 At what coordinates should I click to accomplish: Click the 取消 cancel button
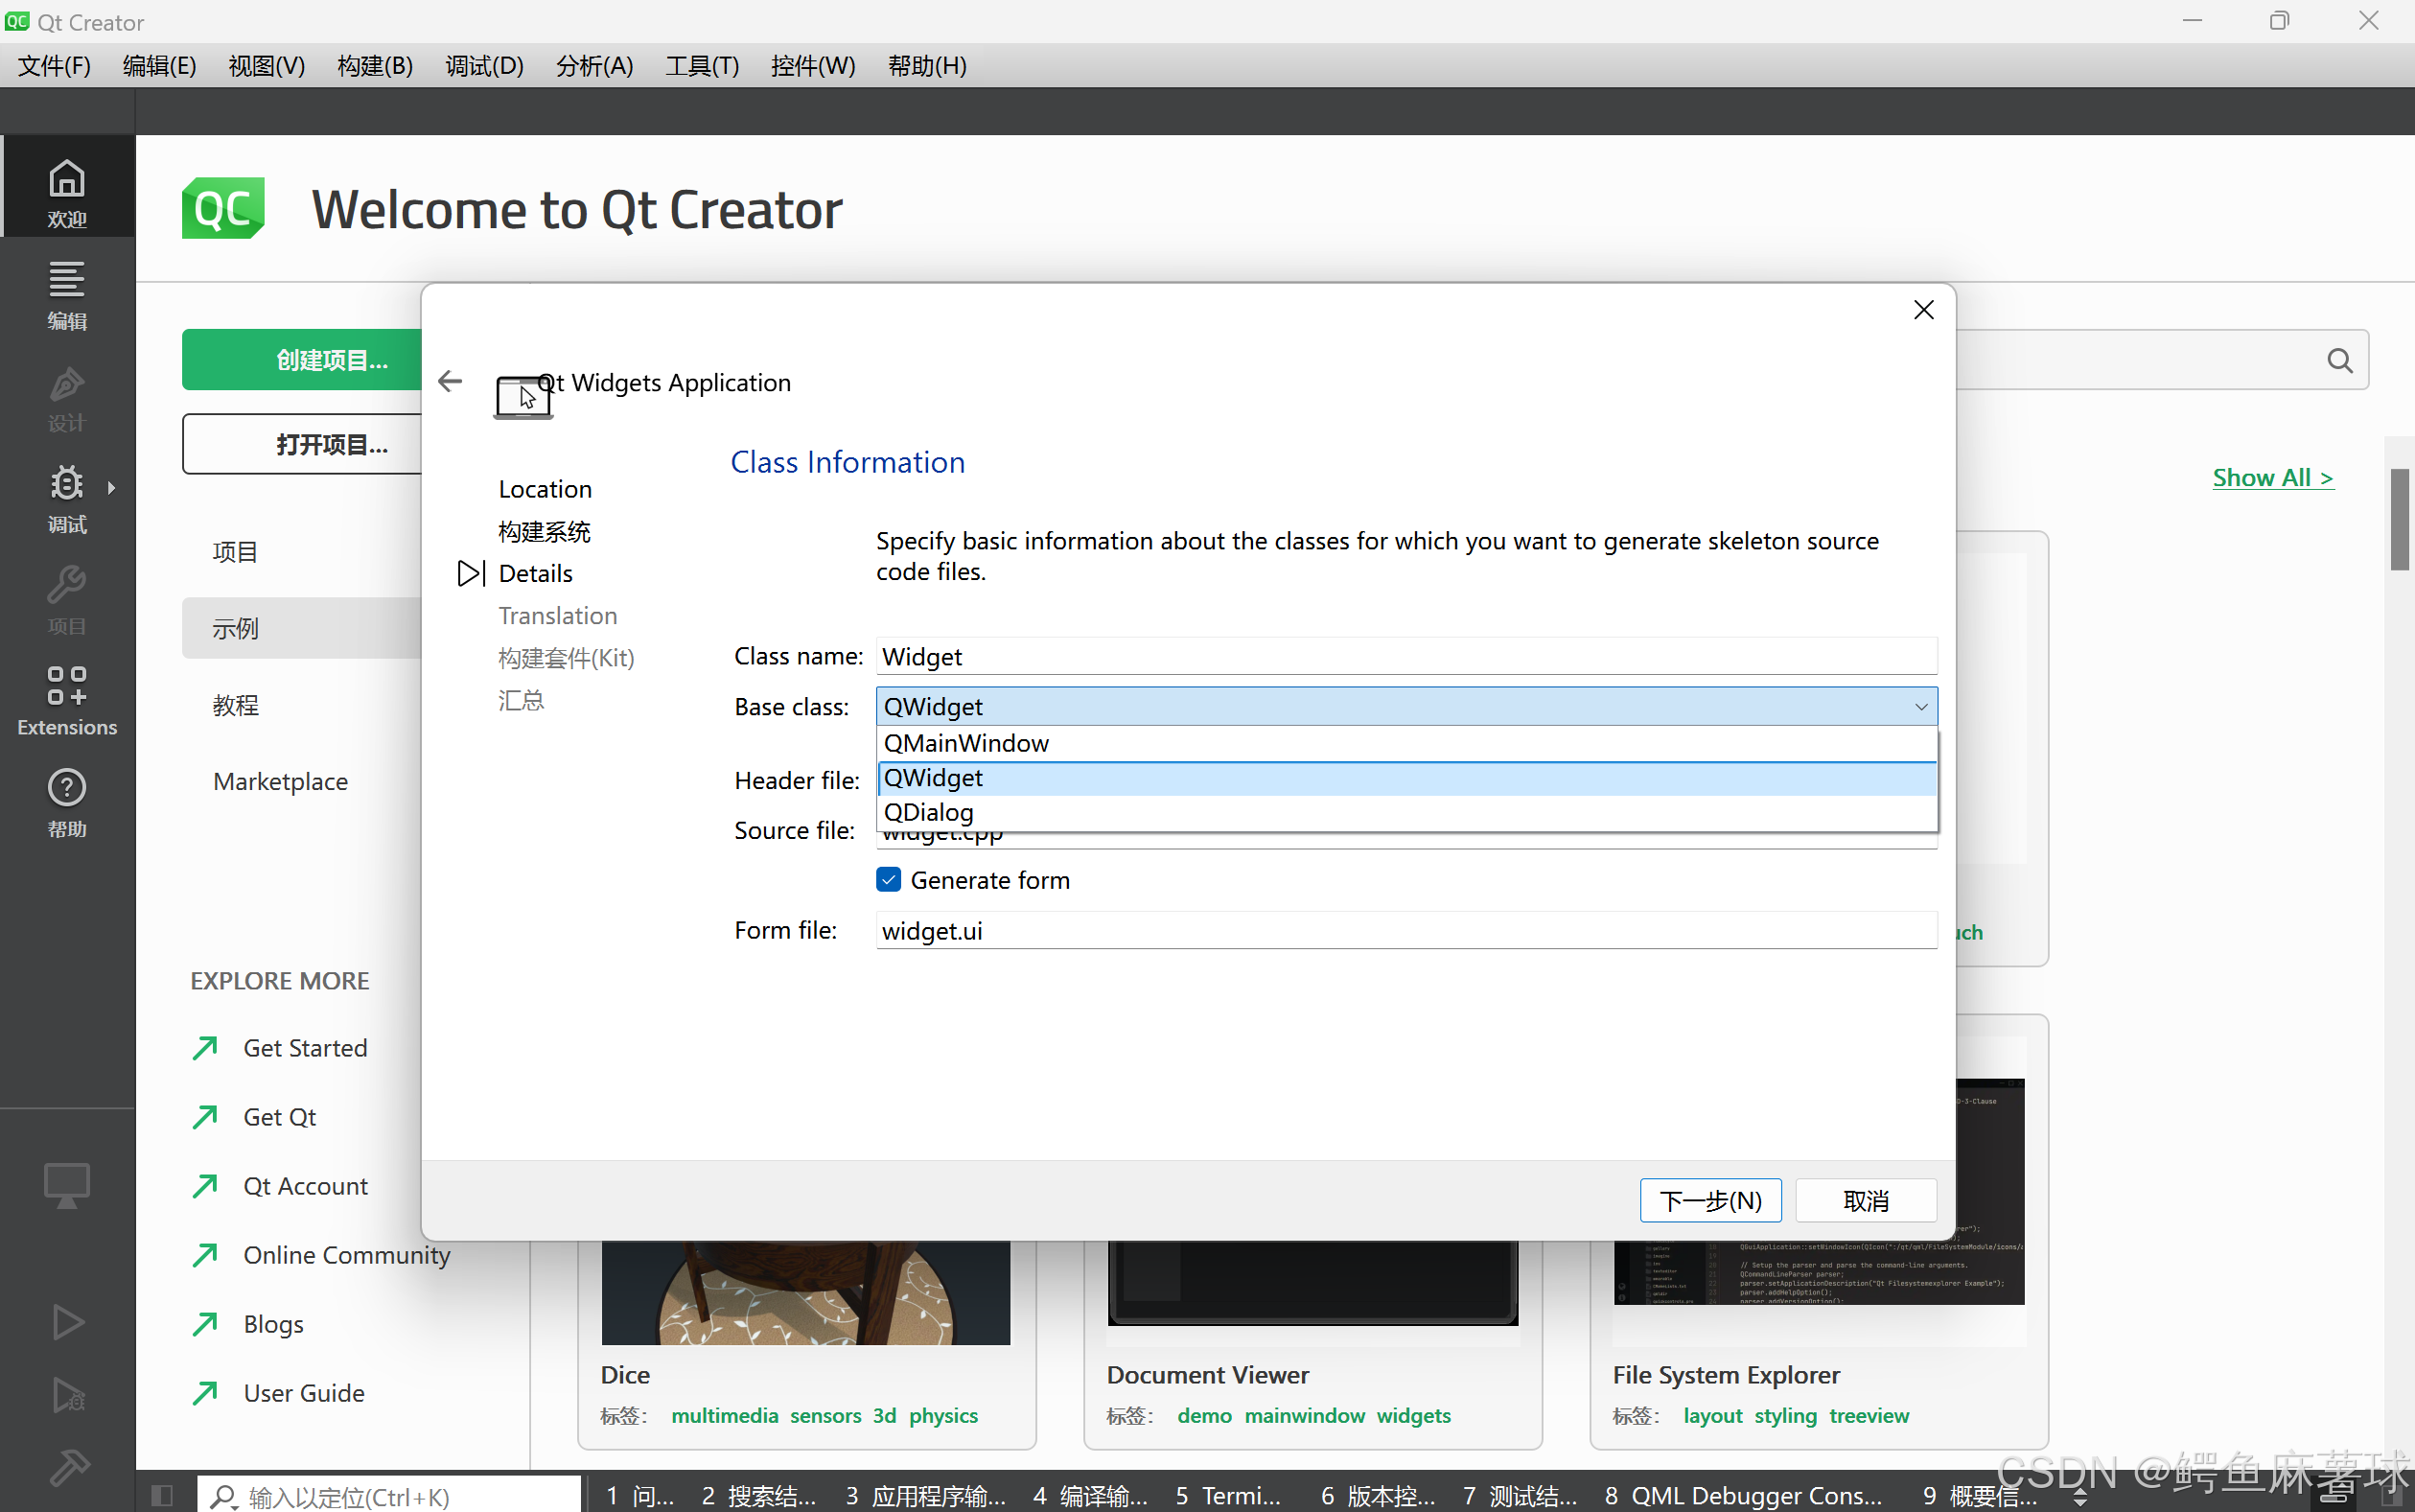coord(1865,1200)
